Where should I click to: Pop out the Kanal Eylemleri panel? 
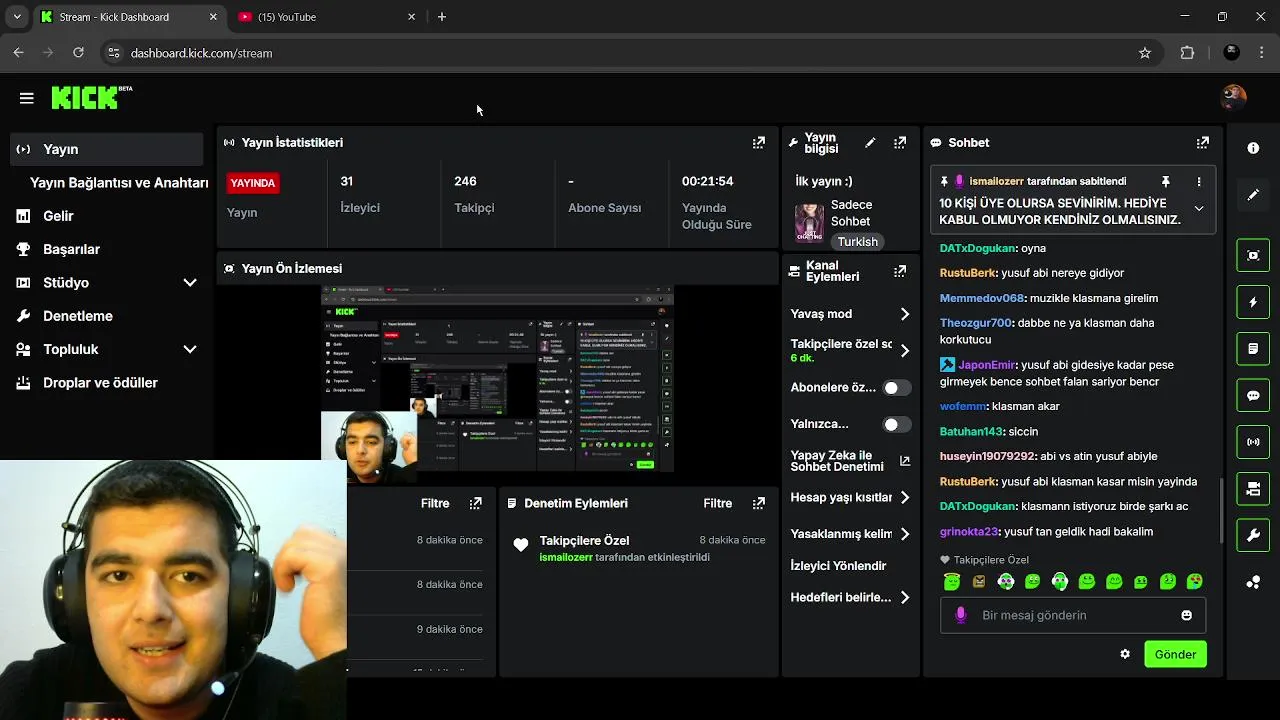(x=900, y=271)
